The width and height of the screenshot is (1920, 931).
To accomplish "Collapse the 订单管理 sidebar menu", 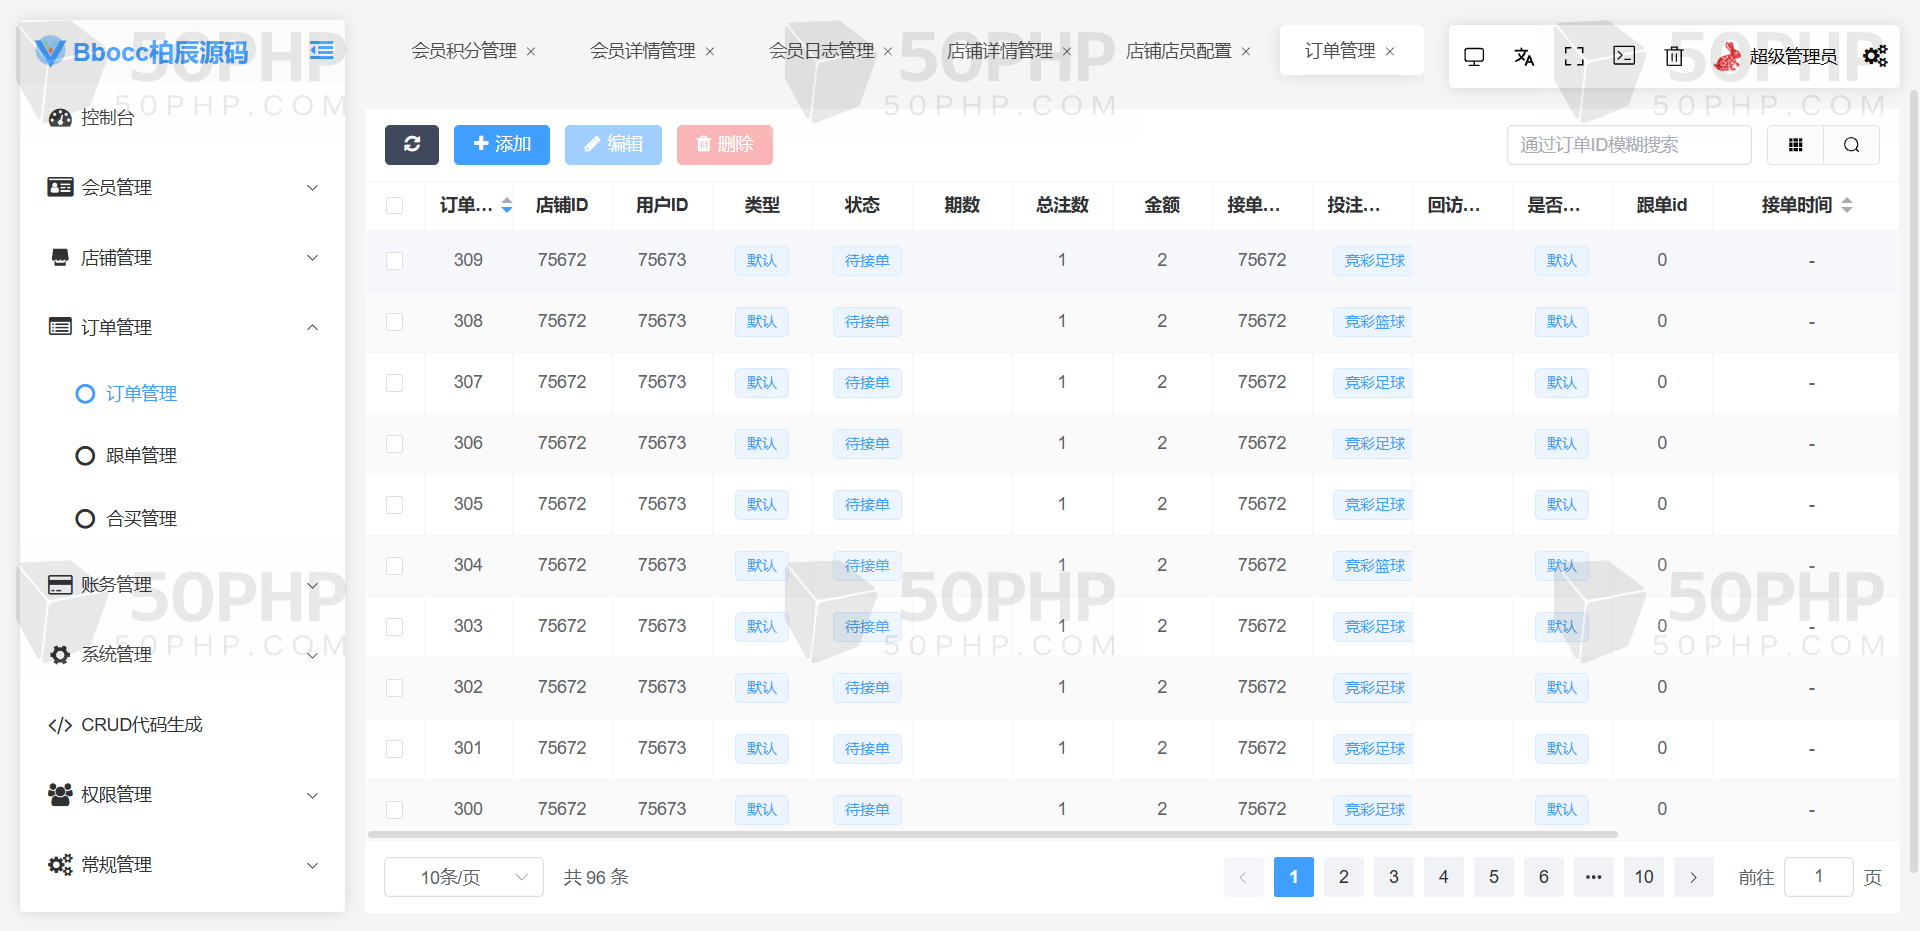I will 183,327.
